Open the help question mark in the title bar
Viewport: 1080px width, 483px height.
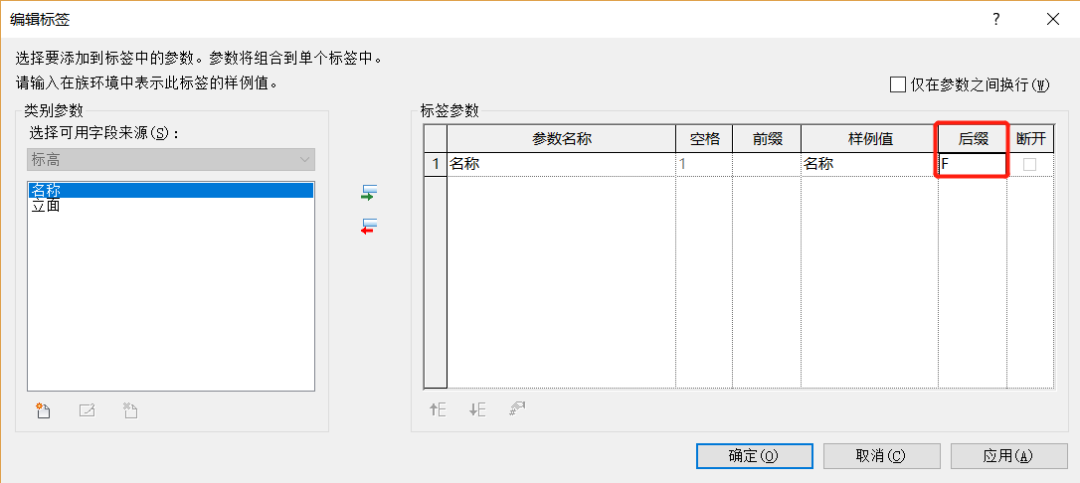[996, 19]
